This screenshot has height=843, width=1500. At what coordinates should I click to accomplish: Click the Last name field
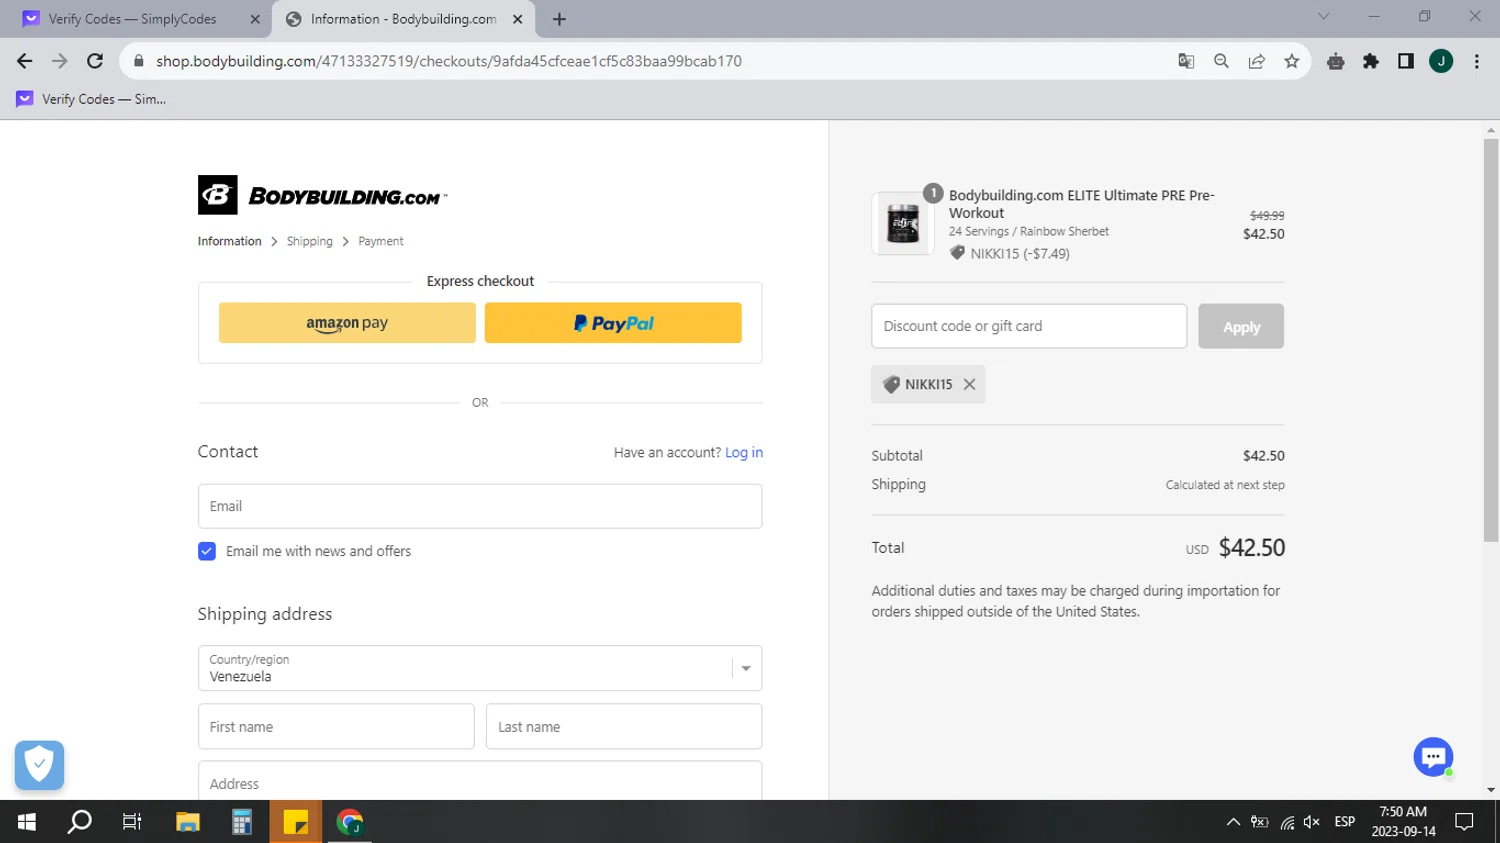(x=624, y=727)
